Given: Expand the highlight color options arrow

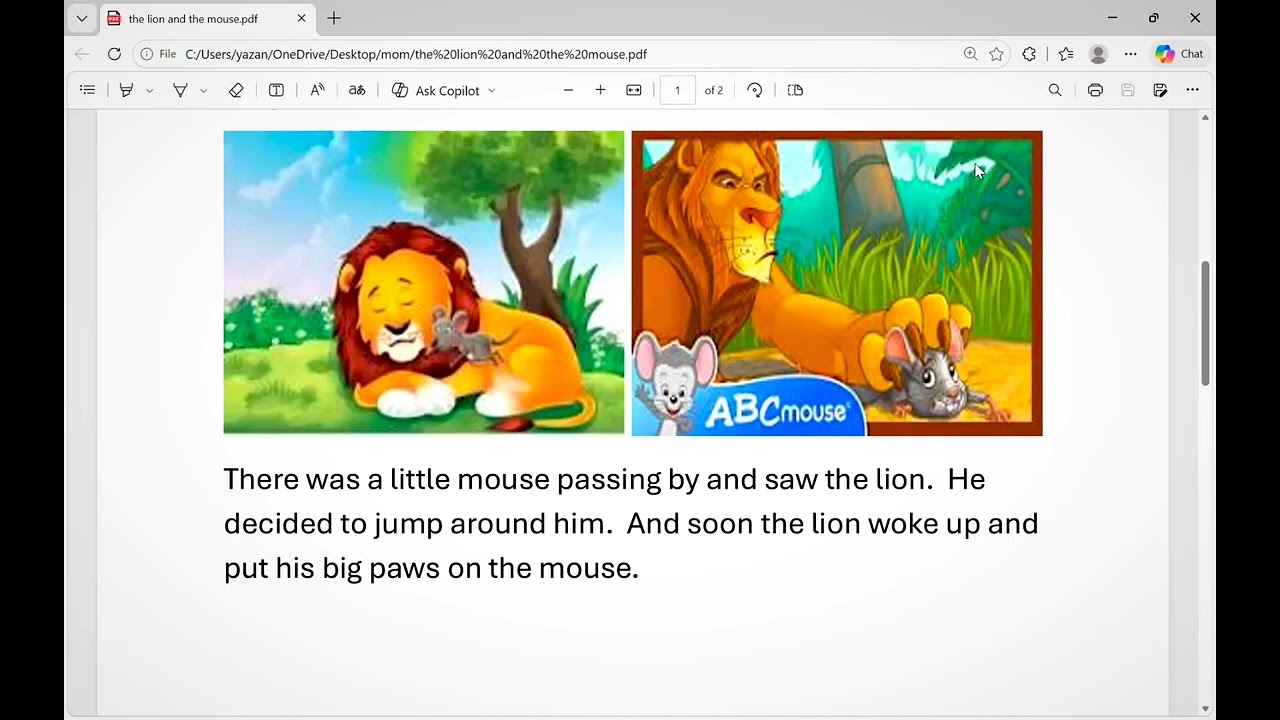Looking at the screenshot, I should tap(149, 91).
